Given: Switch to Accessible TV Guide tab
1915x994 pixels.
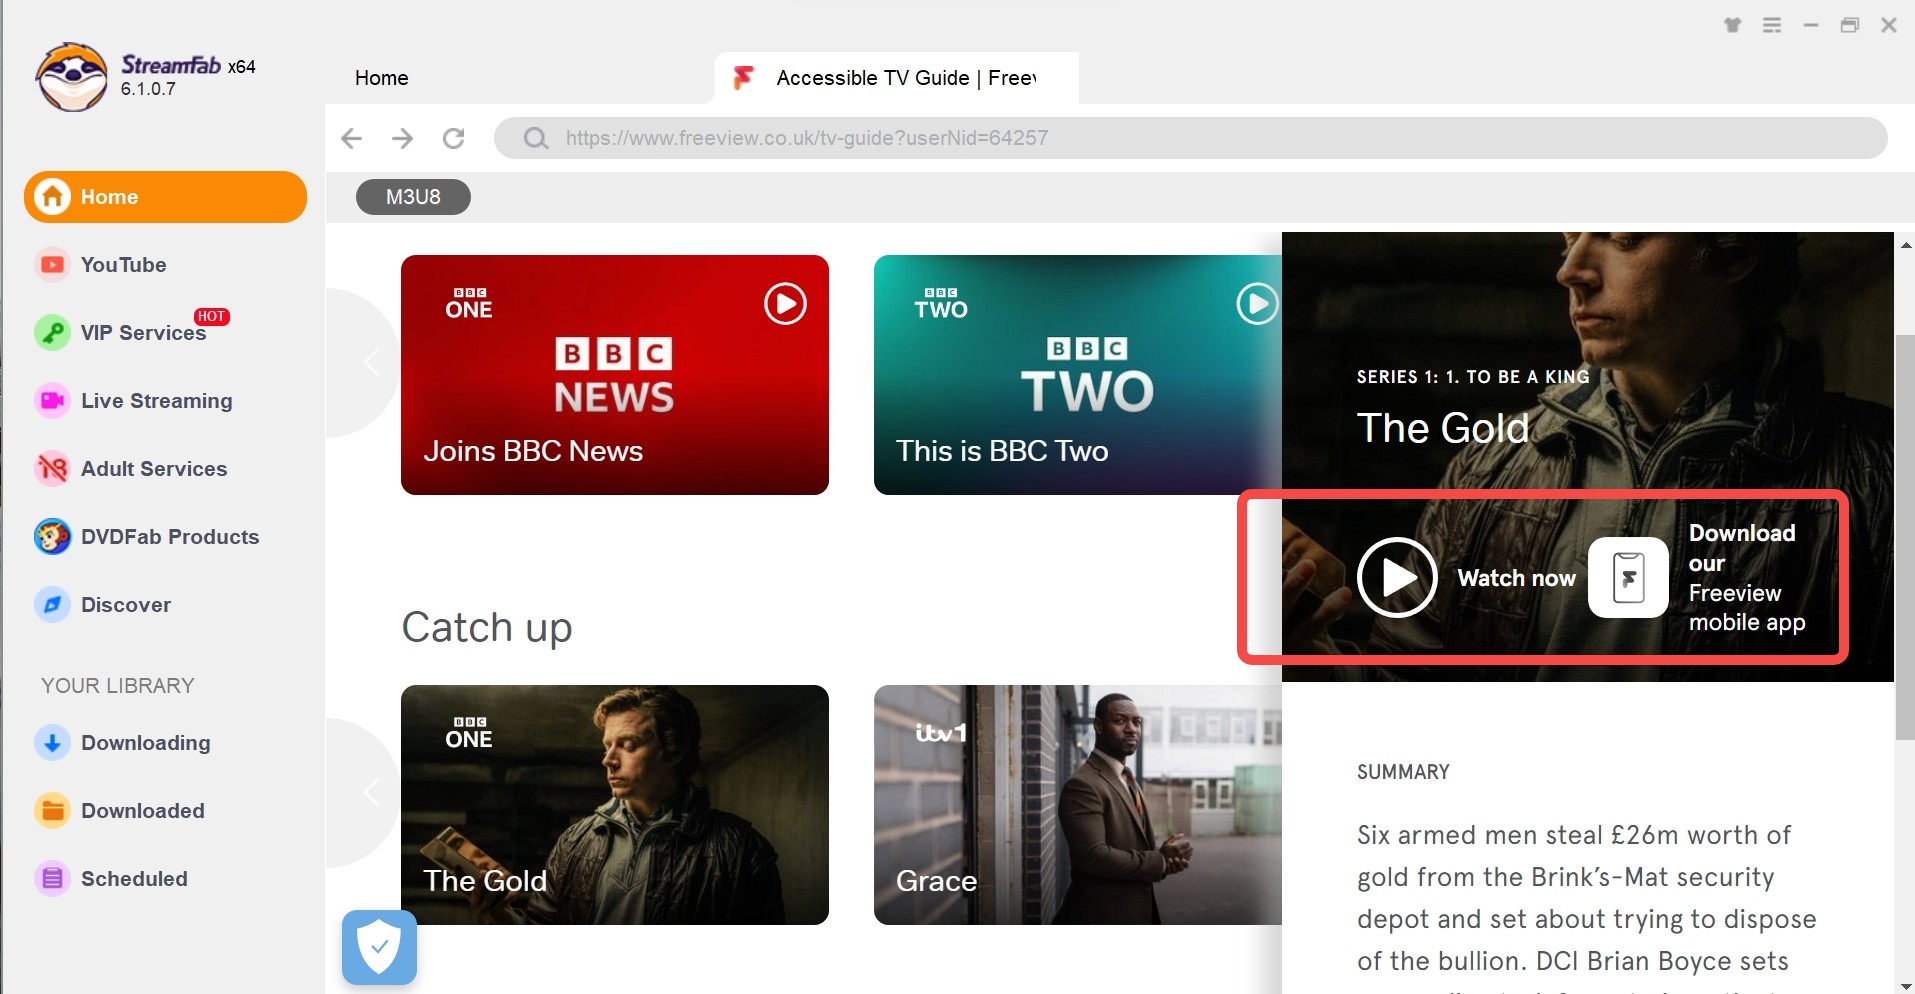Looking at the screenshot, I should coord(897,78).
